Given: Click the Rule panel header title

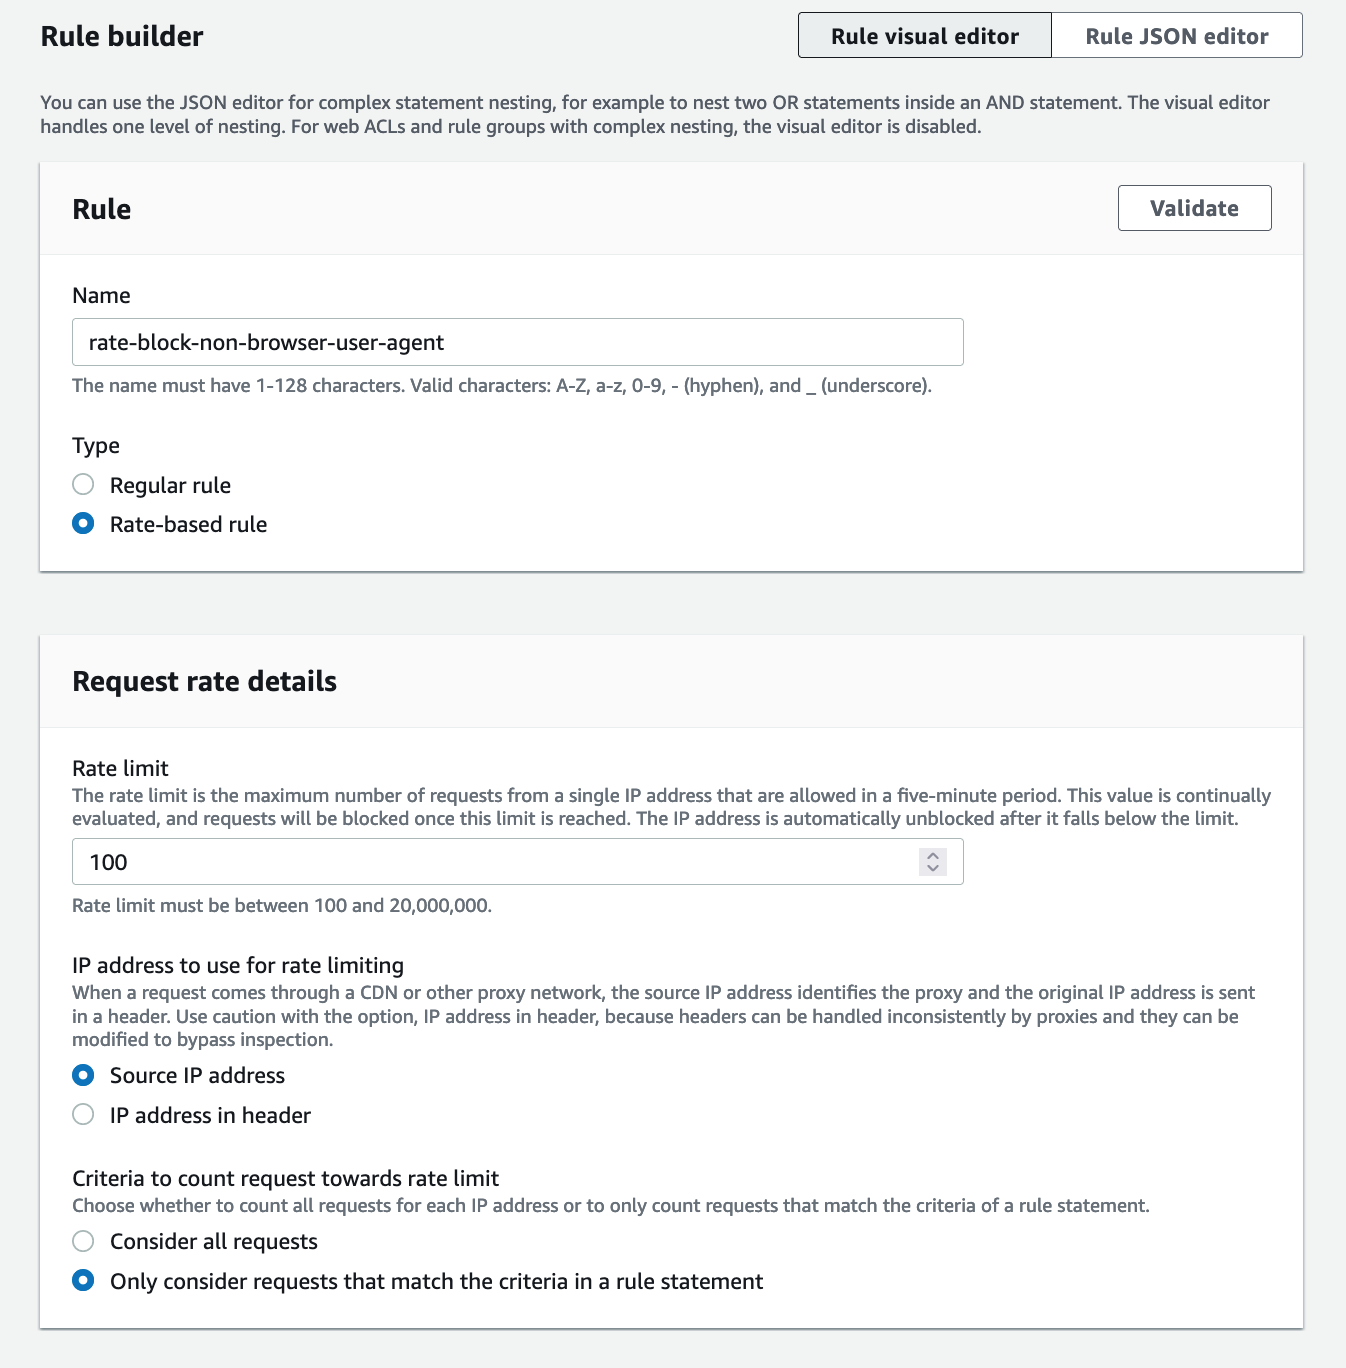Looking at the screenshot, I should (102, 209).
